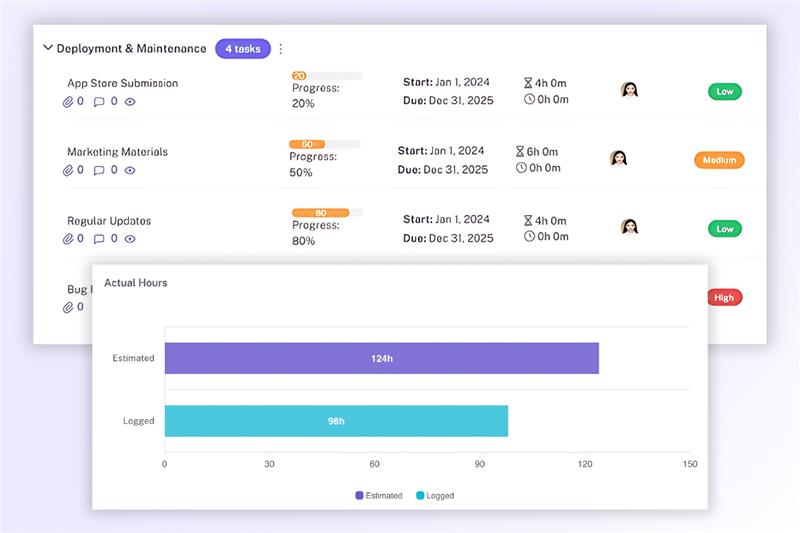Viewport: 800px width, 533px height.
Task: Open the Regular Updates task title
Action: tap(108, 221)
